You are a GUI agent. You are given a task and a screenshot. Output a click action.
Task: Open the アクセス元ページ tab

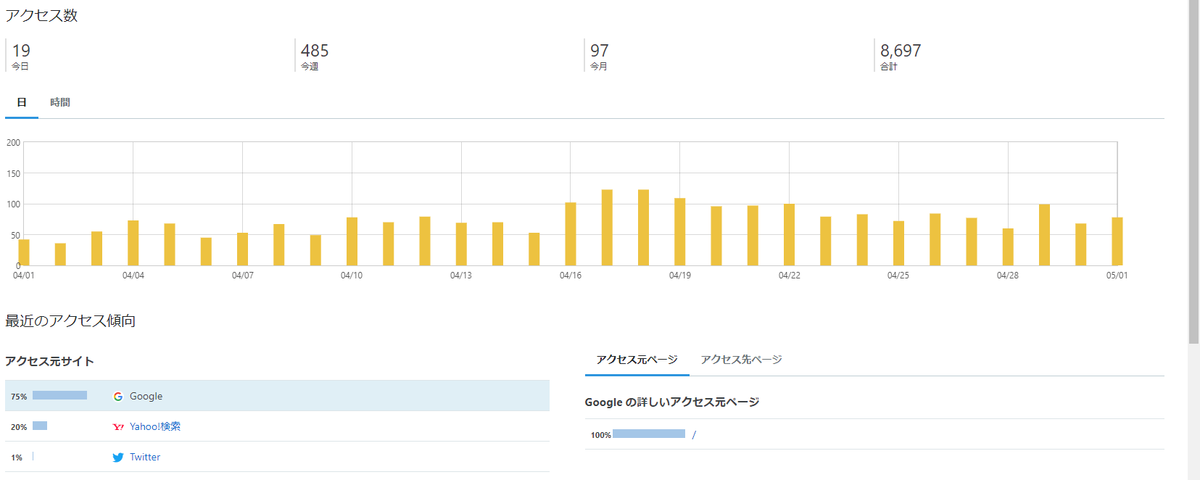point(637,359)
